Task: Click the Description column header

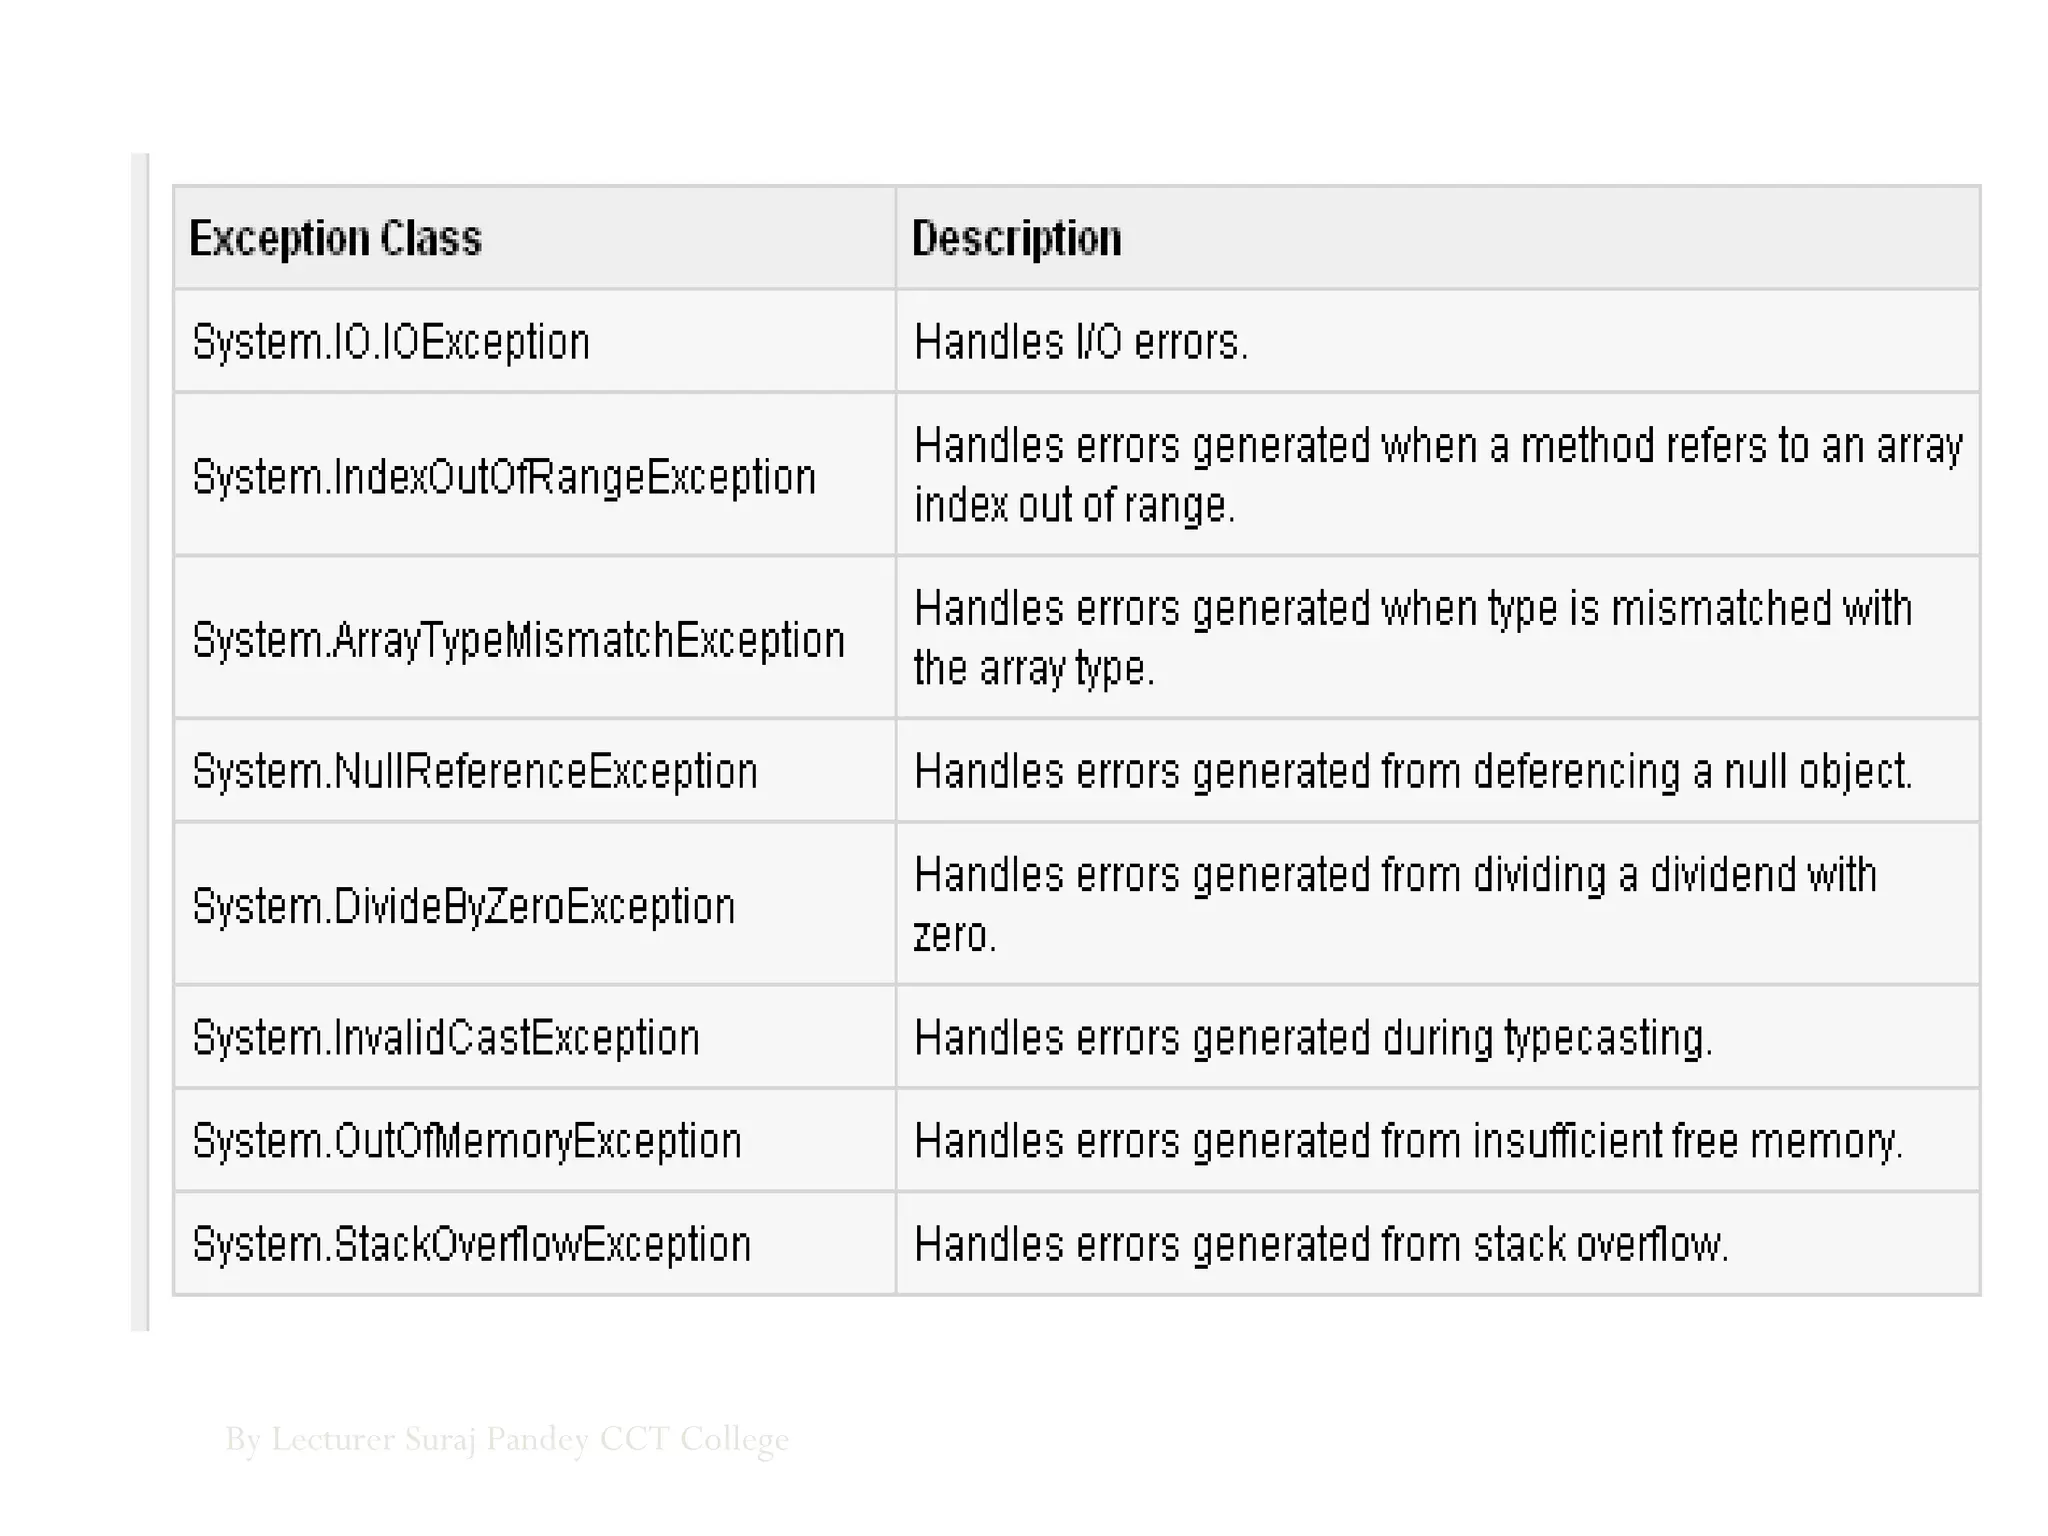Action: click(x=1016, y=239)
